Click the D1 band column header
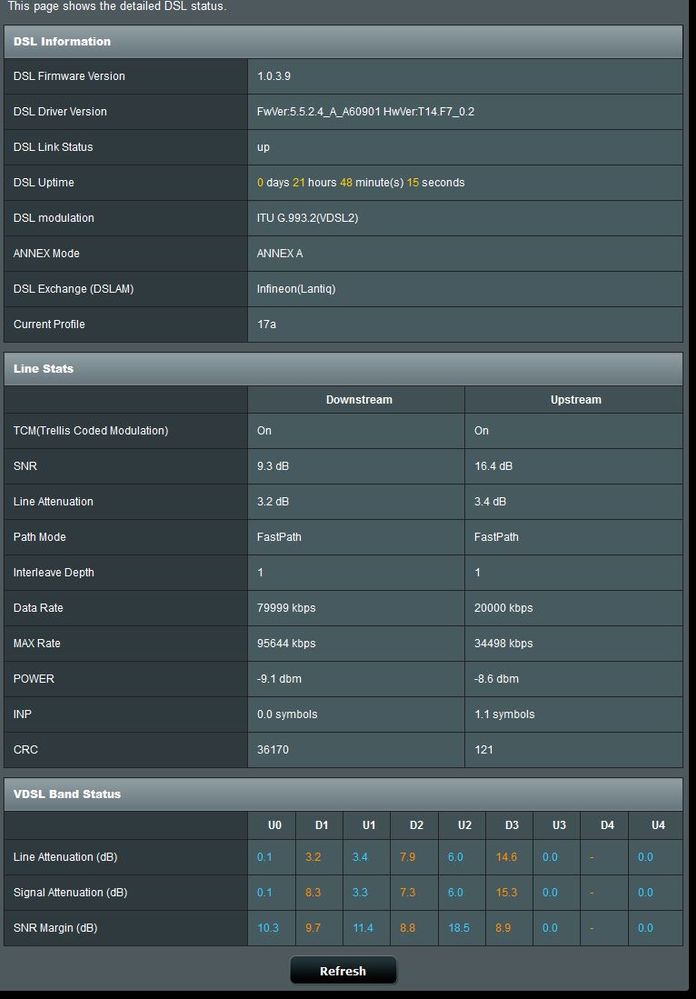 click(x=321, y=826)
